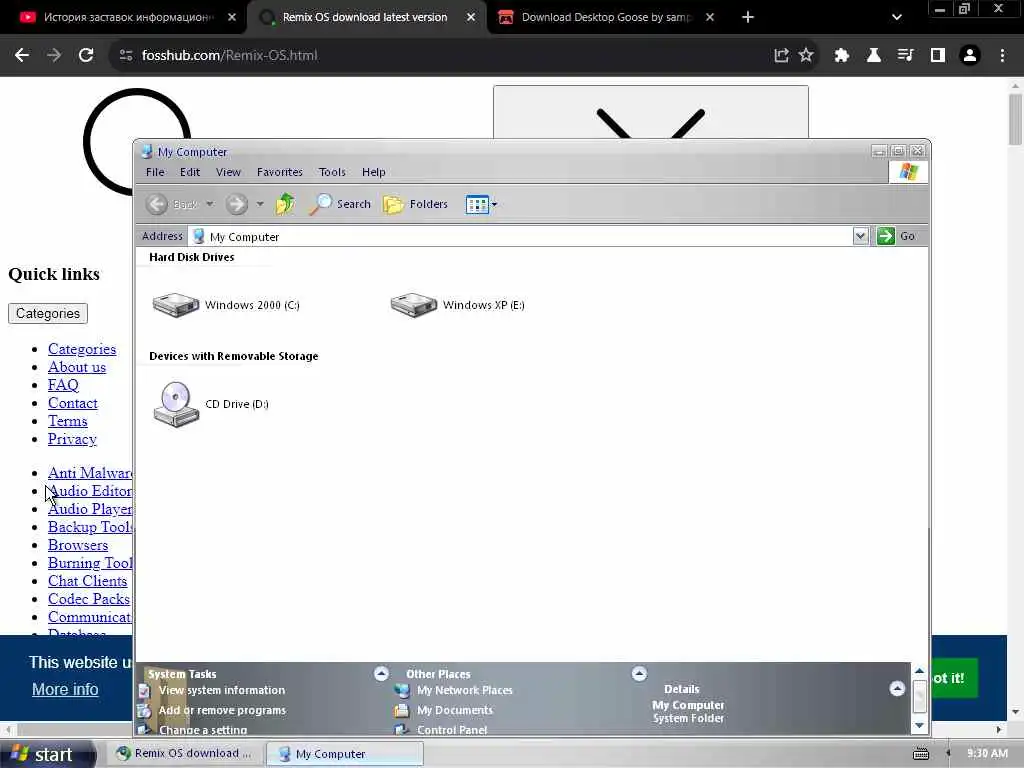Image resolution: width=1024 pixels, height=768 pixels.
Task: Open the Terms link
Action: 67,421
